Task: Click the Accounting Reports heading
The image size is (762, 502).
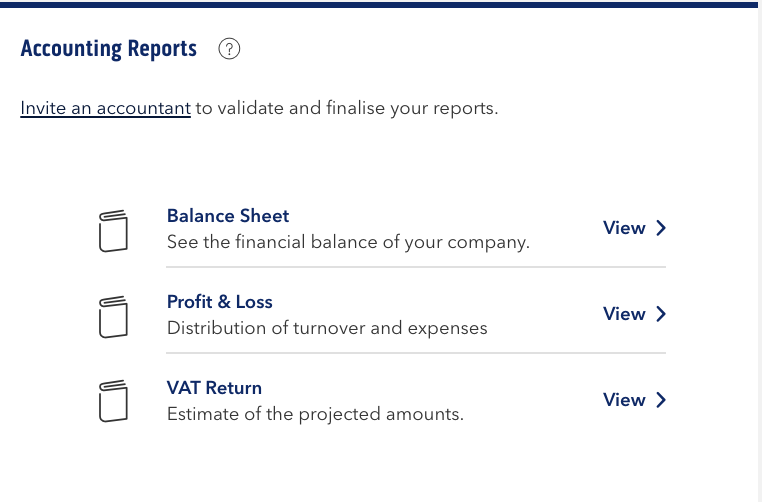Action: pyautogui.click(x=109, y=49)
